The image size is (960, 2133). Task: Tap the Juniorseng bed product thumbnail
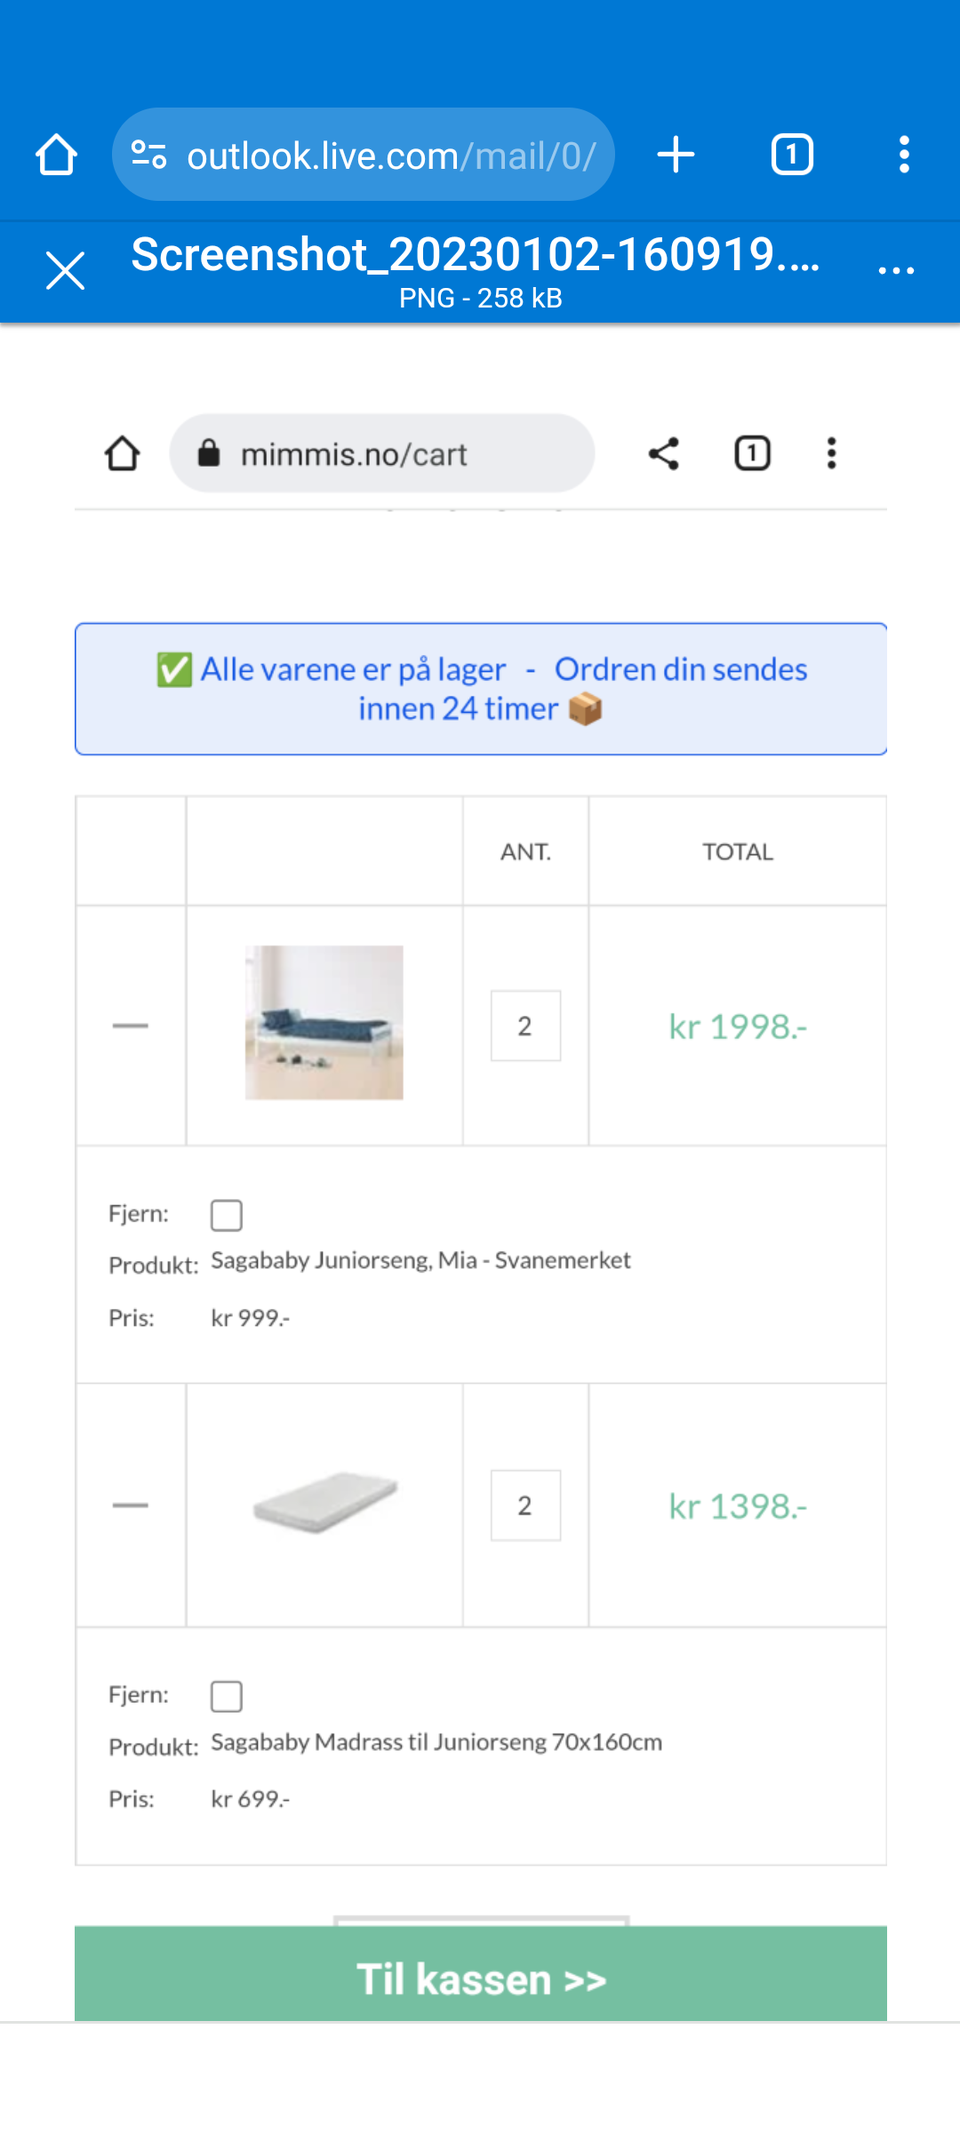[324, 1023]
